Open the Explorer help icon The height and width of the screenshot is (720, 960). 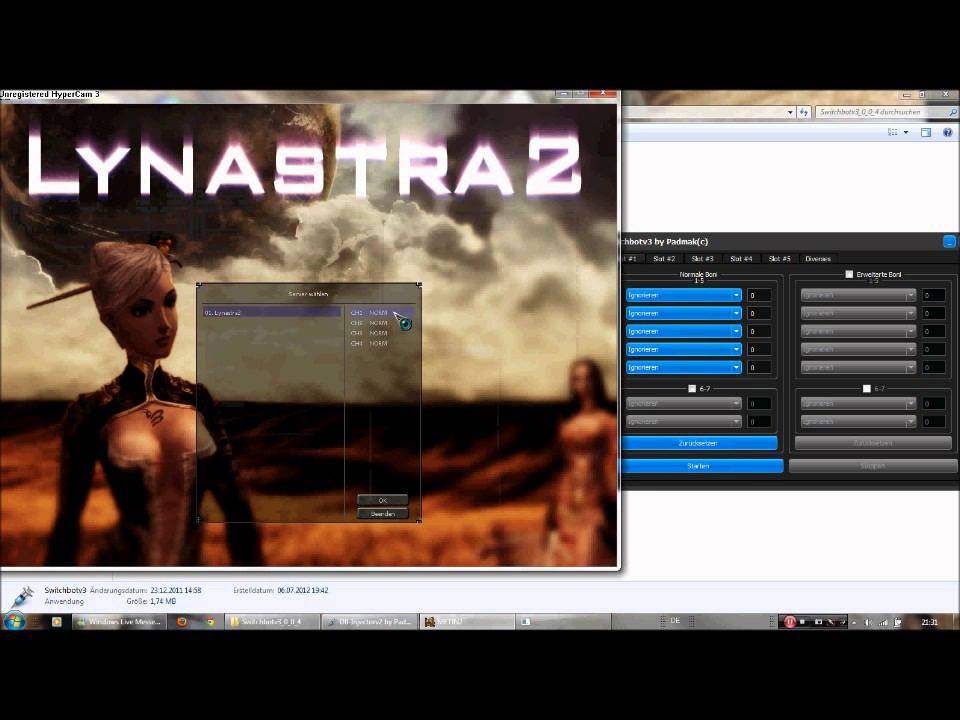coord(948,132)
